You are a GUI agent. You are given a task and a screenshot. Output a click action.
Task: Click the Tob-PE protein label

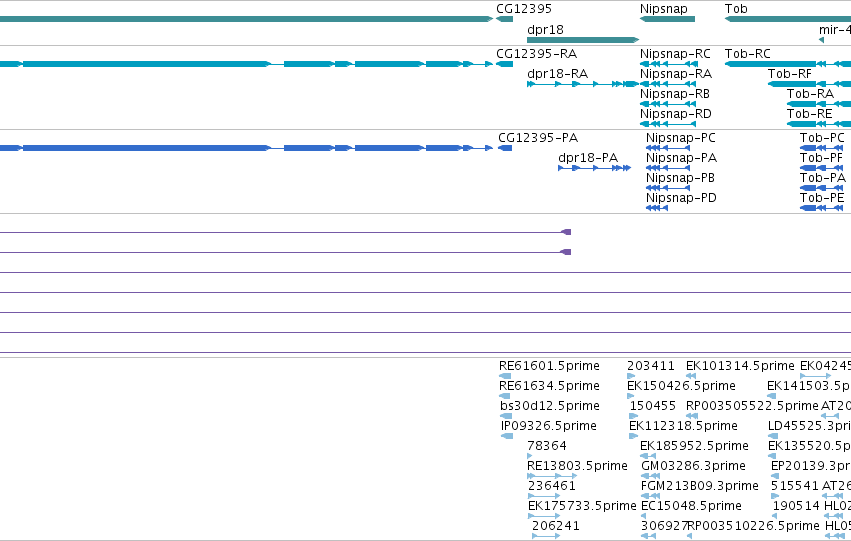point(822,198)
